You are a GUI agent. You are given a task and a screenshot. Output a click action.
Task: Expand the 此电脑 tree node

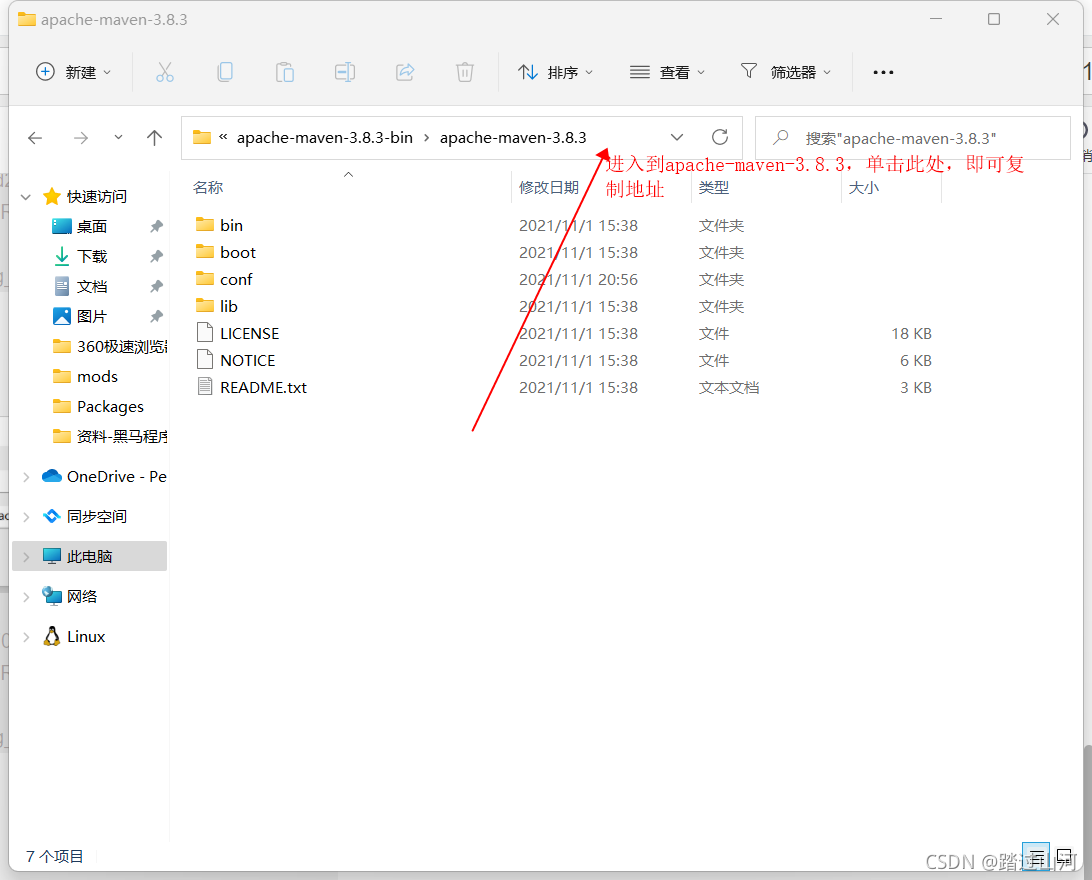coord(26,556)
